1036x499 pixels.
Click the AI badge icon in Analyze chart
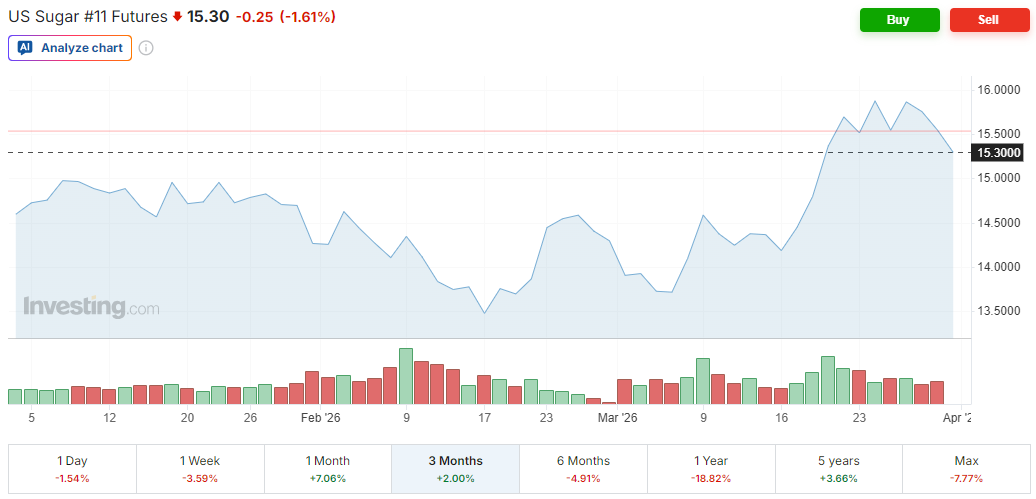[25, 48]
